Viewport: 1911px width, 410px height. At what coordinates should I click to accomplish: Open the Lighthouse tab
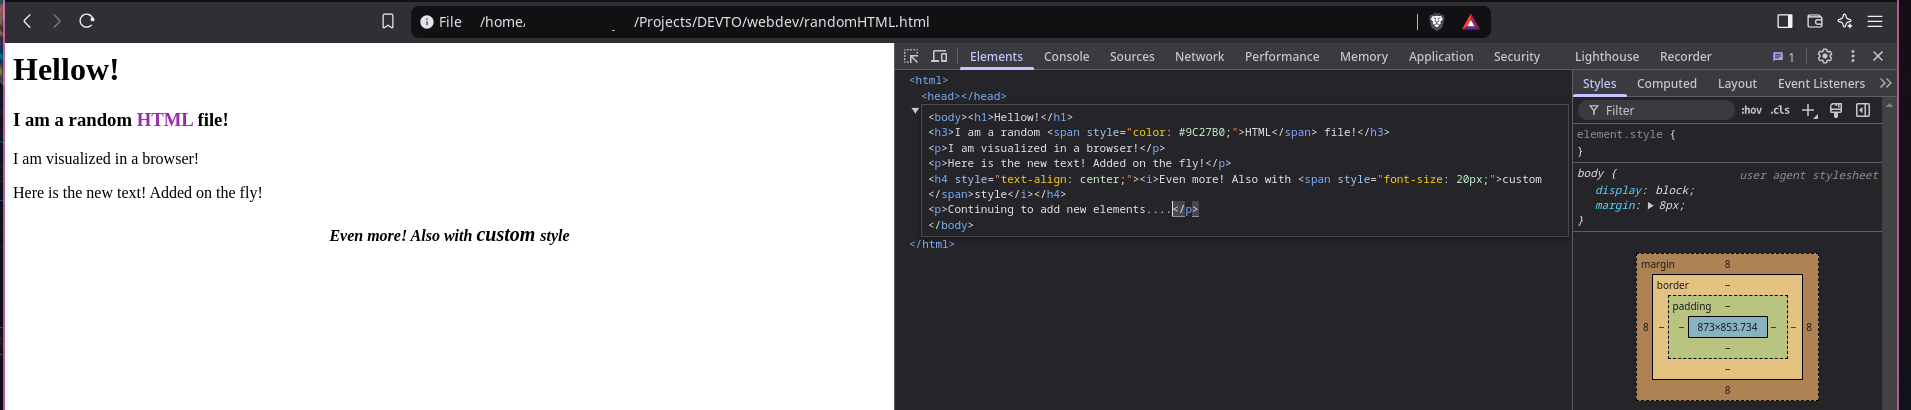coord(1607,57)
